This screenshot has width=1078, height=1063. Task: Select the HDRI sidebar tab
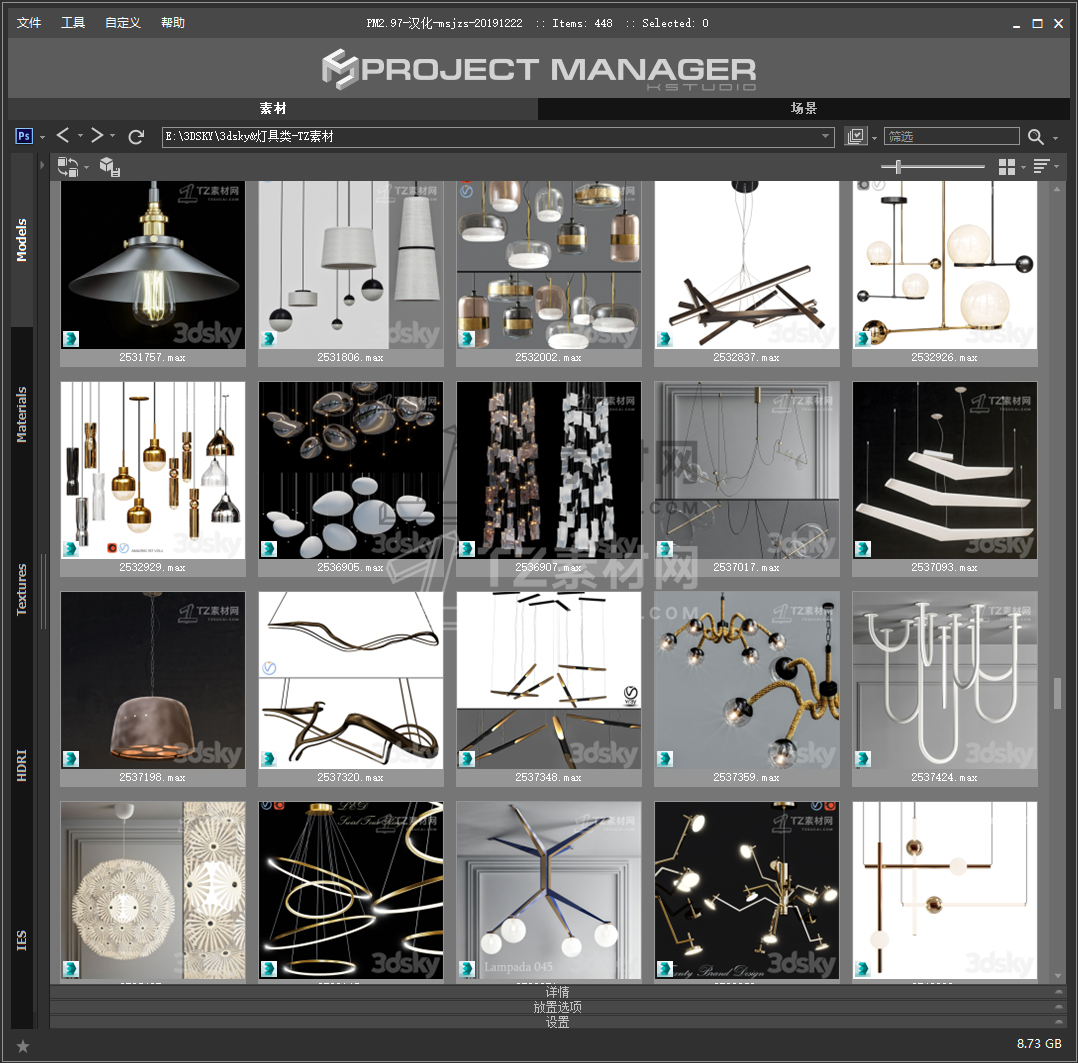pos(22,765)
